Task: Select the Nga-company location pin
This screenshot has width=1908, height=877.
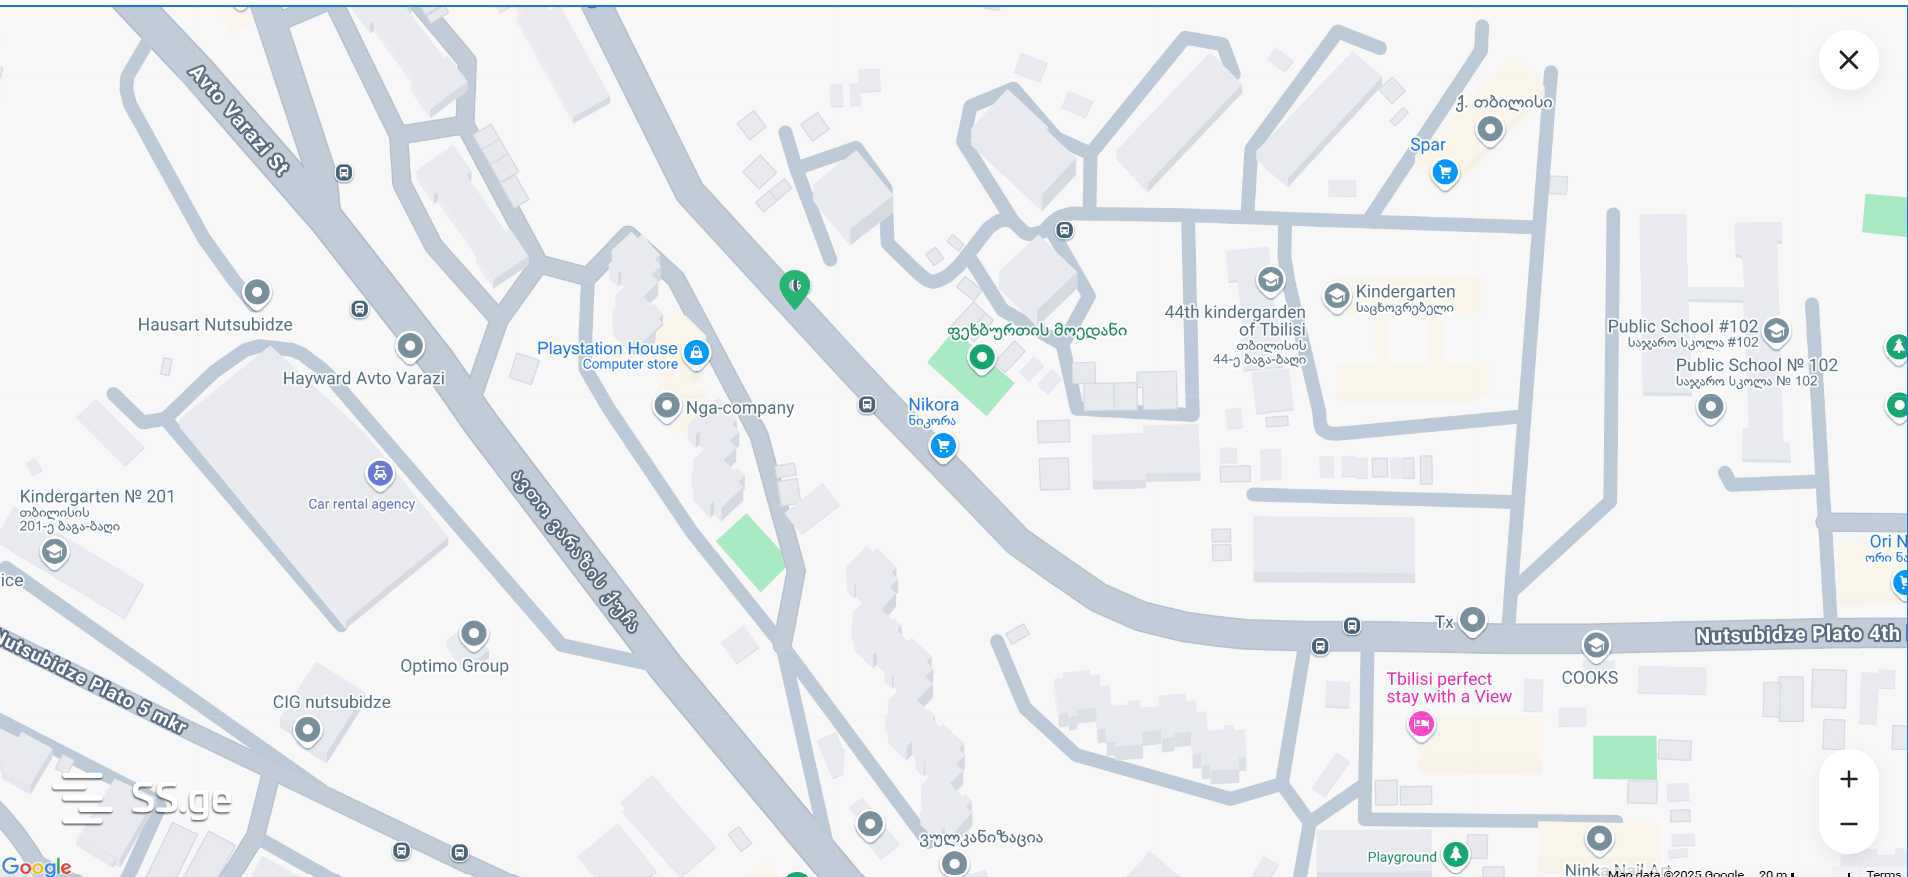Action: pyautogui.click(x=667, y=406)
